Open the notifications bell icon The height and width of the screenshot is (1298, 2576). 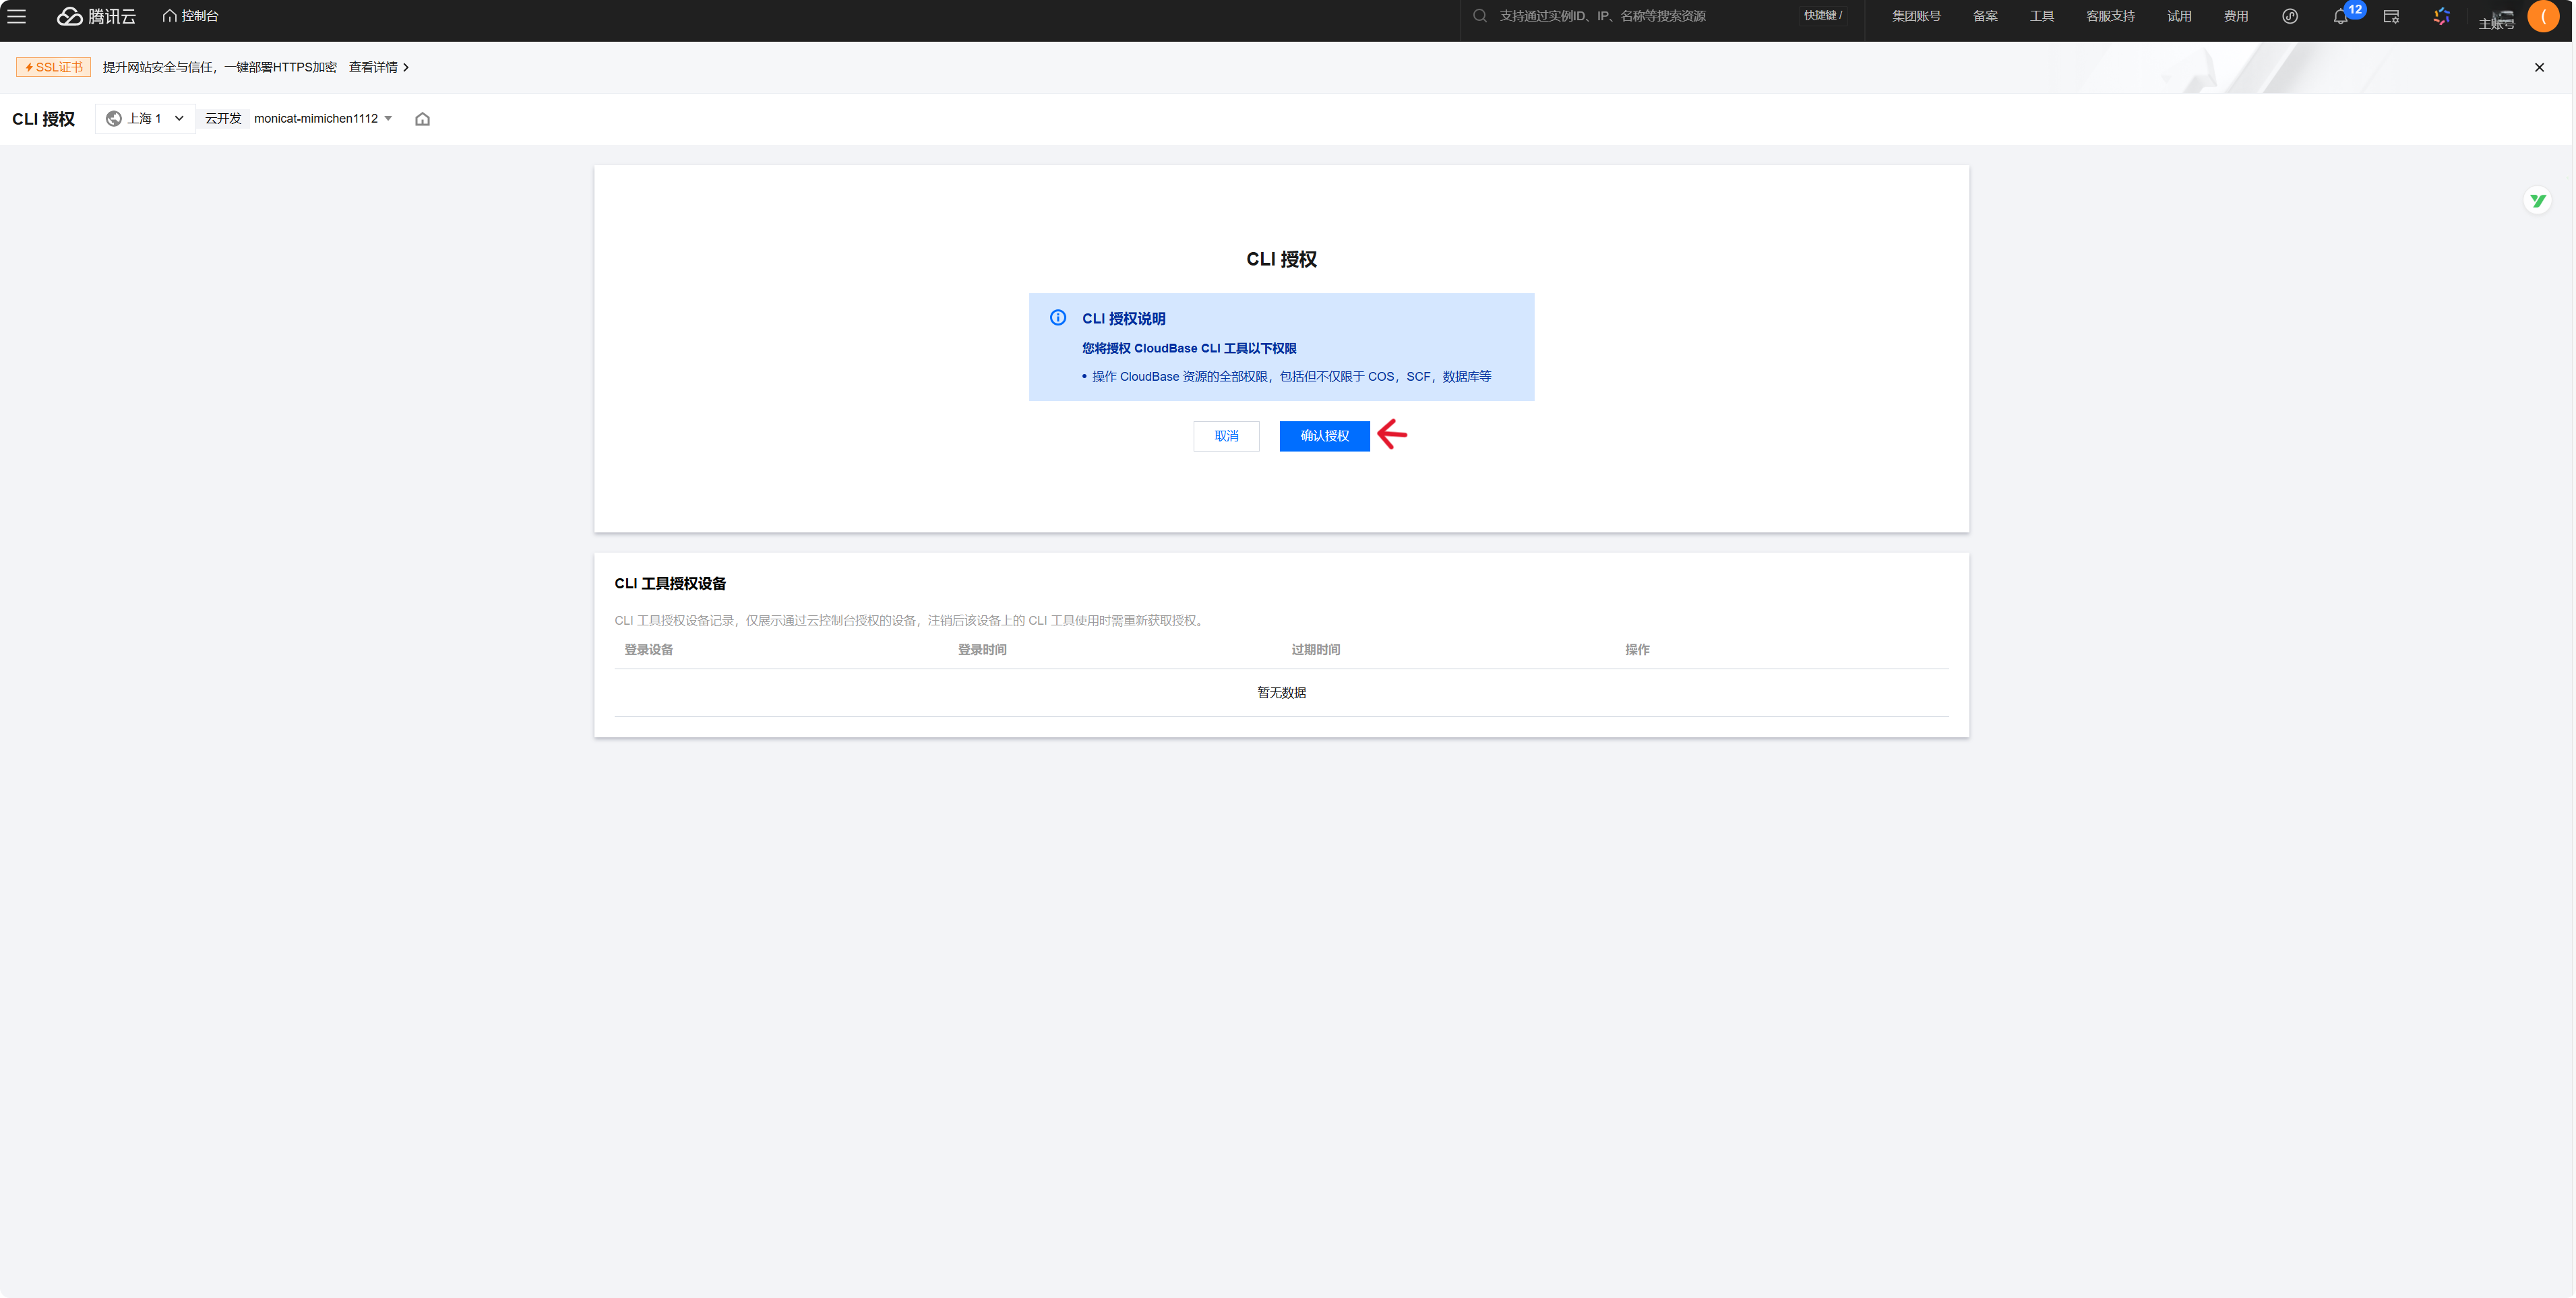tap(2340, 16)
